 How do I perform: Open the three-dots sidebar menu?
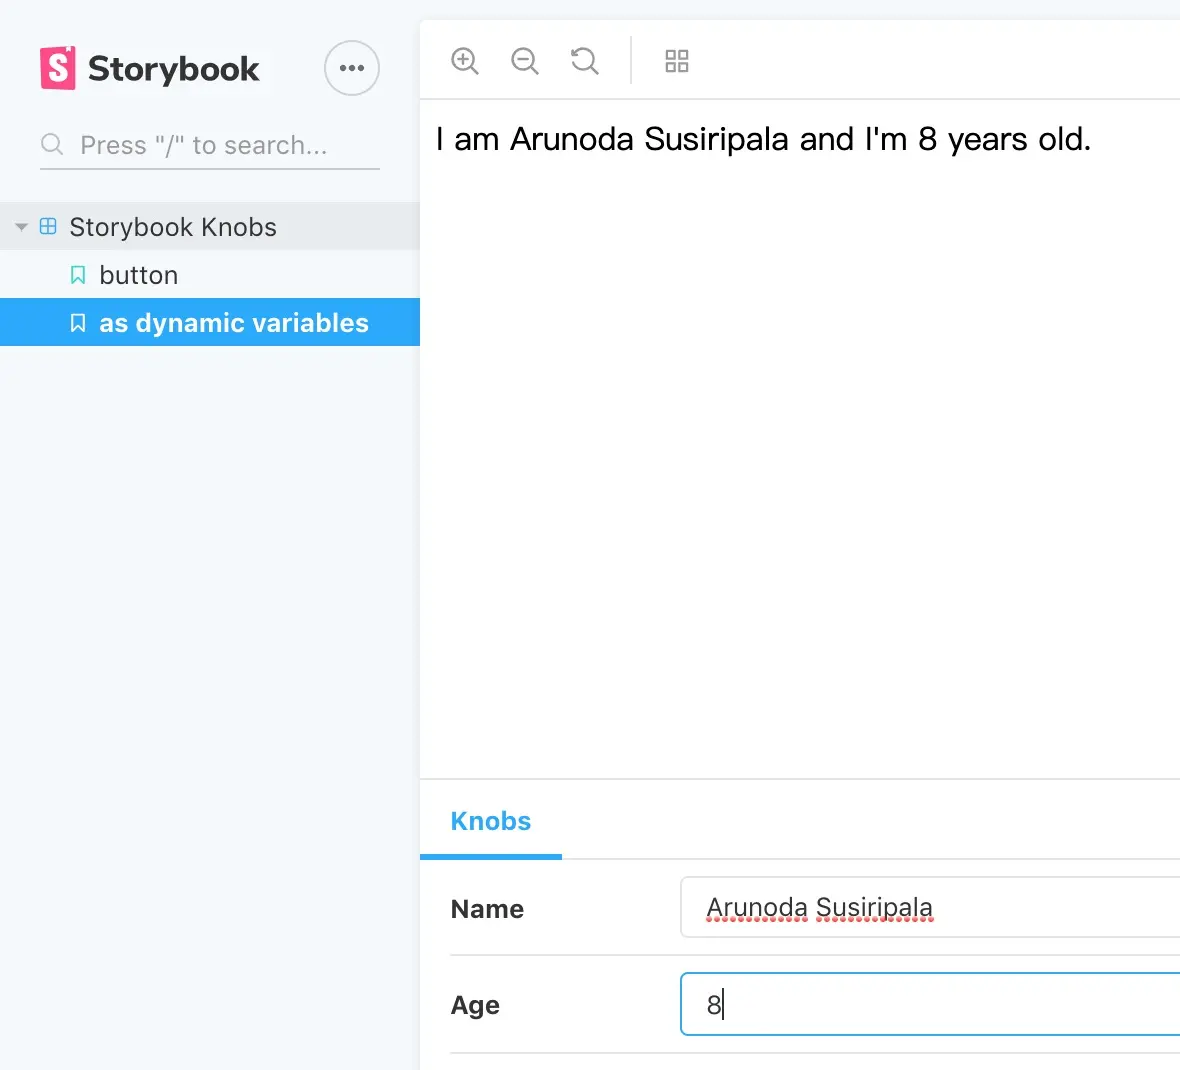[352, 68]
